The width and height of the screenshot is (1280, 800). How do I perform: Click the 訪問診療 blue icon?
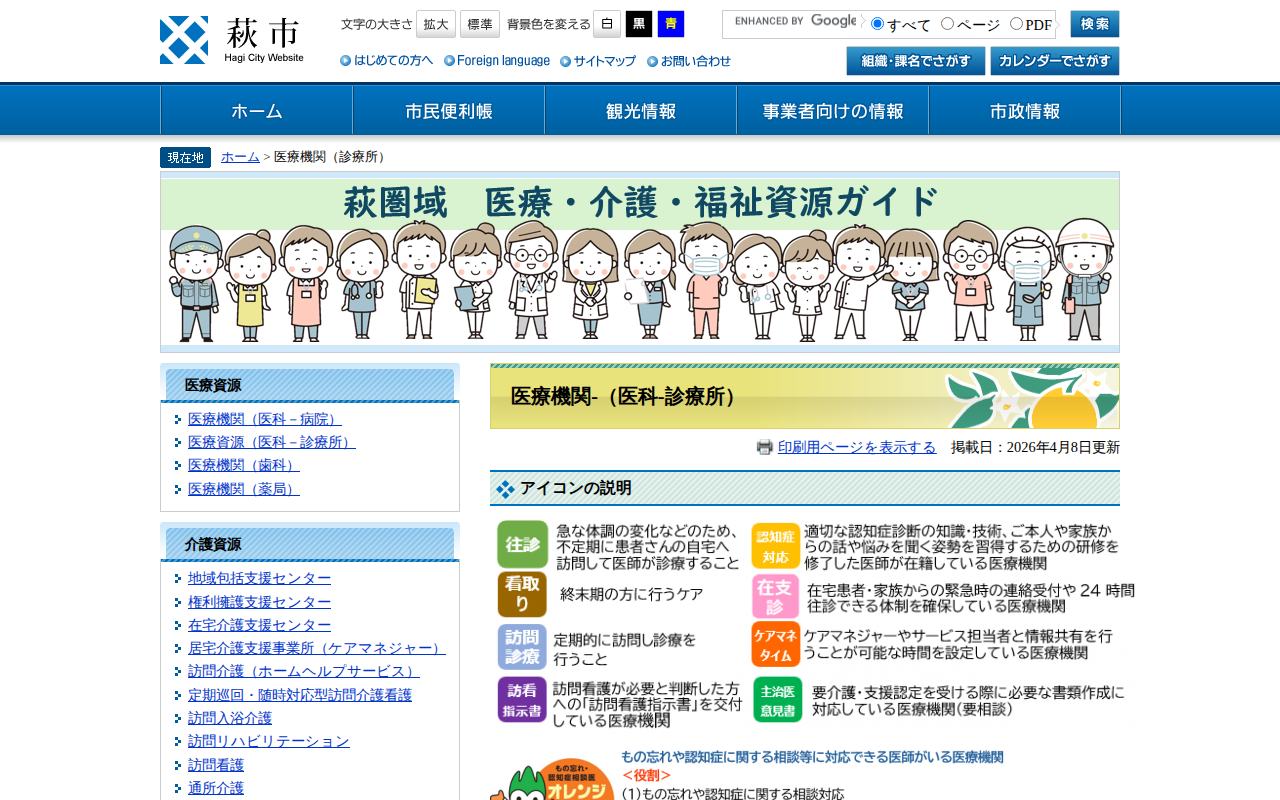[522, 647]
